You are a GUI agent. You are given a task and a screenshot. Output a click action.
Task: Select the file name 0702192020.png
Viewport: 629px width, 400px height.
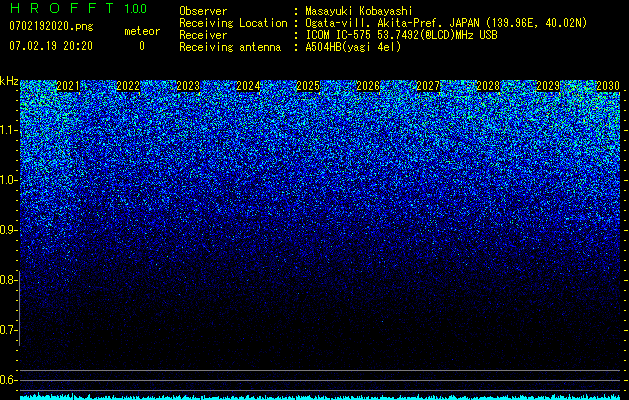(x=51, y=26)
